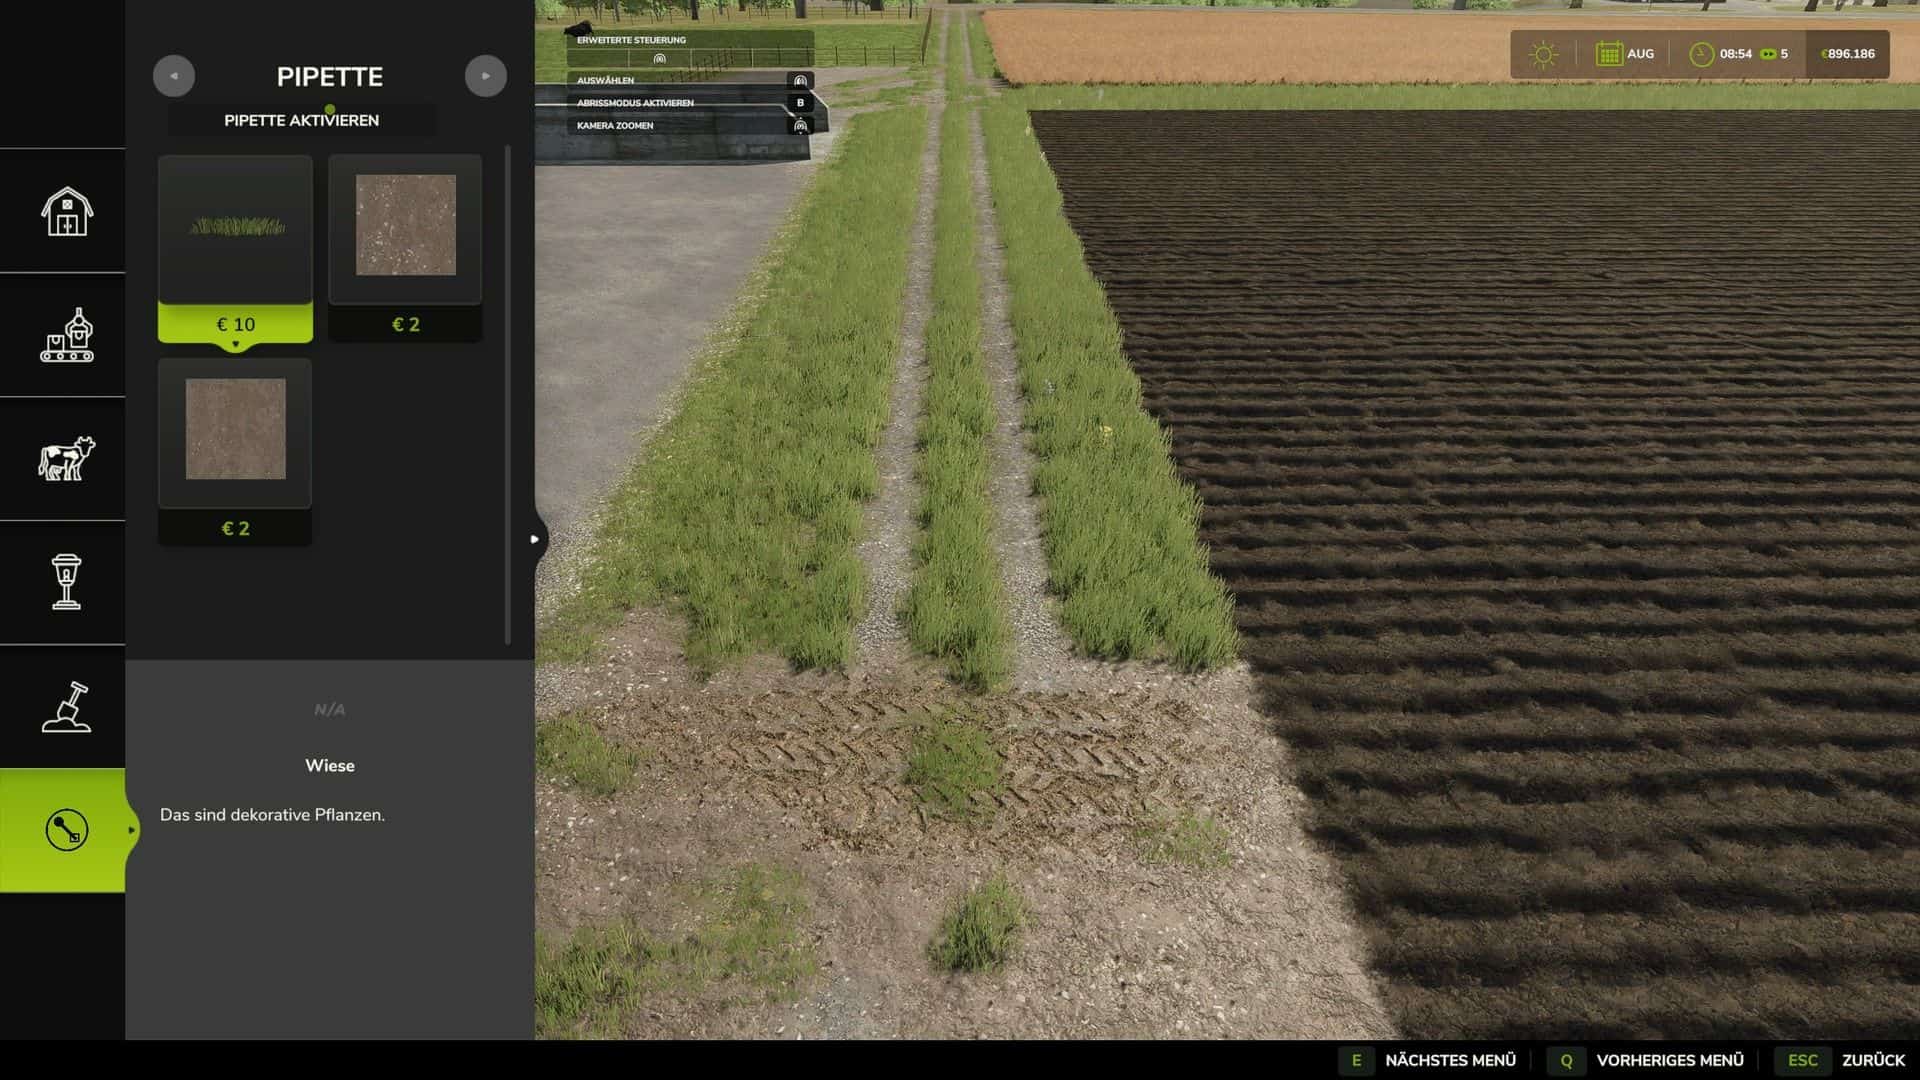1920x1080 pixels.
Task: Click Zurück to go back
Action: (1874, 1060)
